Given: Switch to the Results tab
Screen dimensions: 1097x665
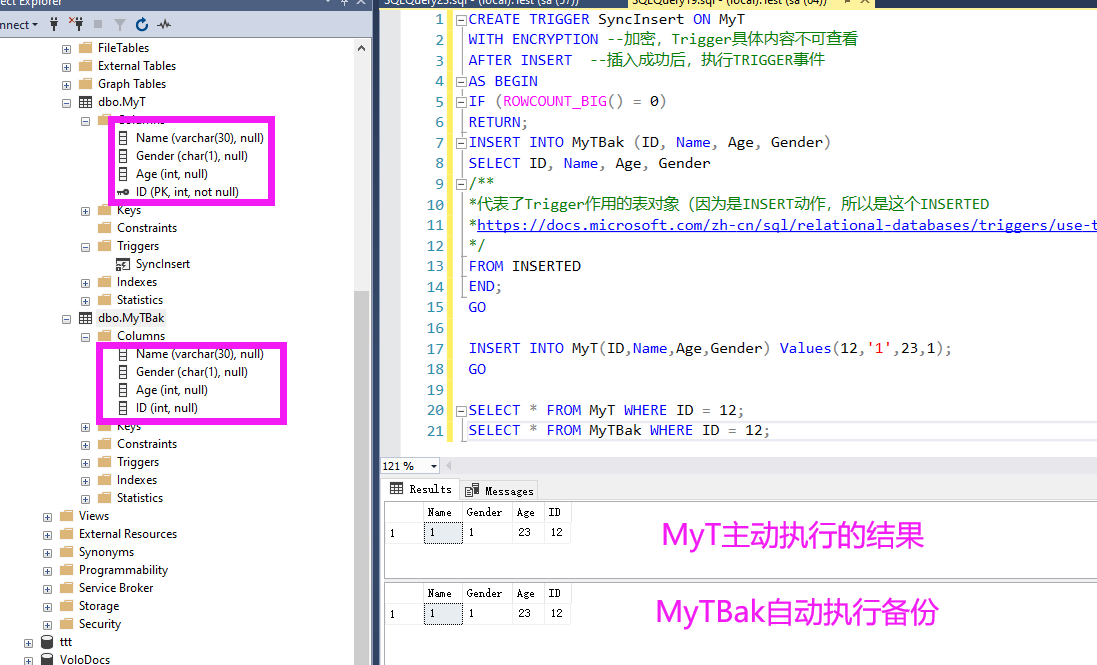Looking at the screenshot, I should [421, 489].
